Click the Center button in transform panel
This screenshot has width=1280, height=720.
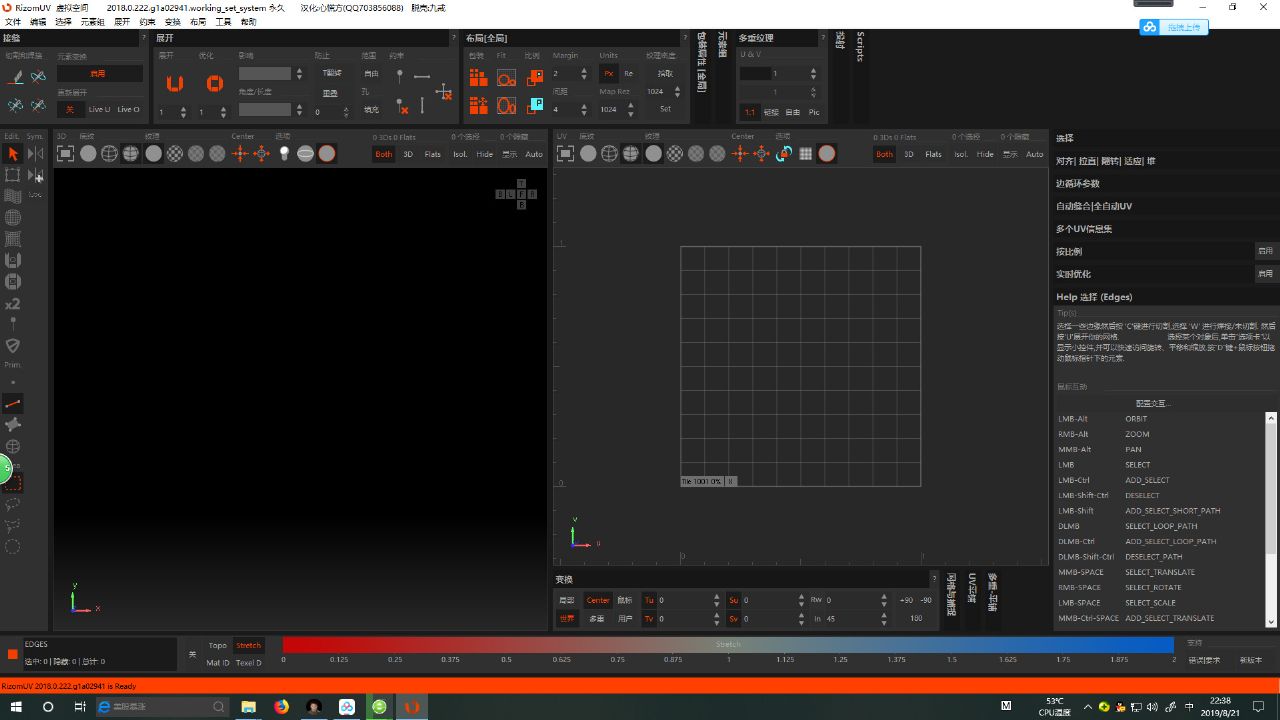point(598,600)
